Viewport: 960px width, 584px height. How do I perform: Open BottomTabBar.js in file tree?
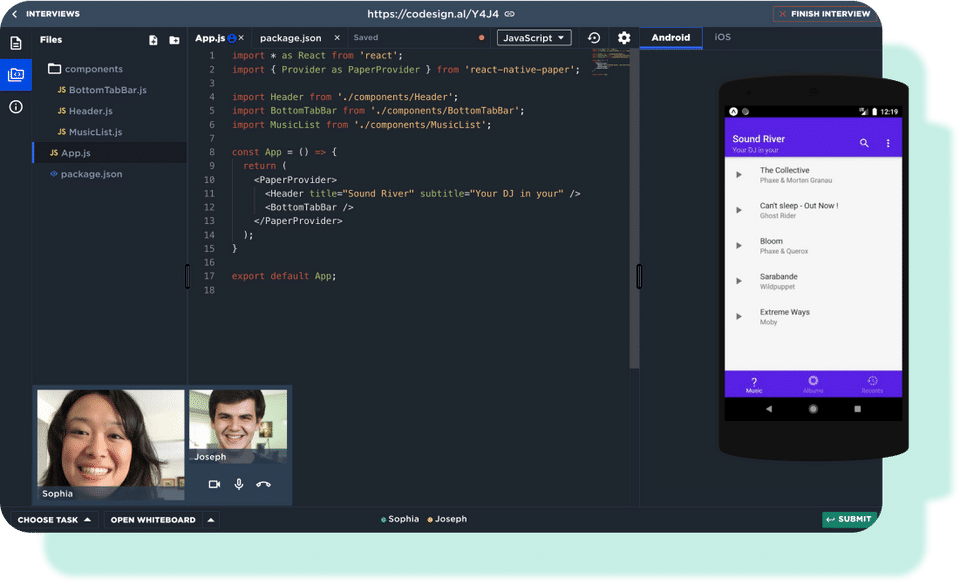102,90
